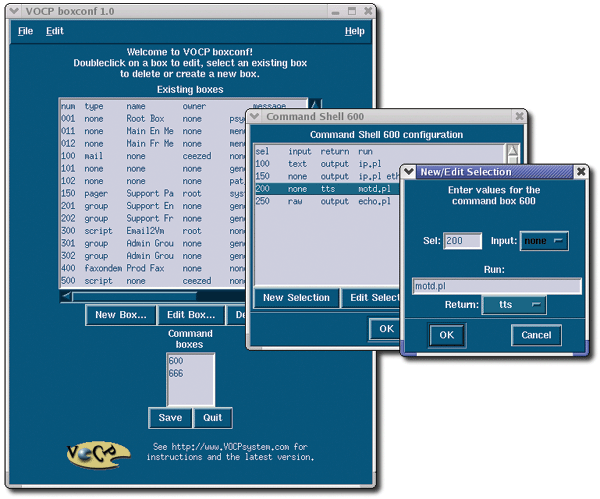This screenshot has width=600, height=499.
Task: Click the New Selection button
Action: tap(295, 297)
